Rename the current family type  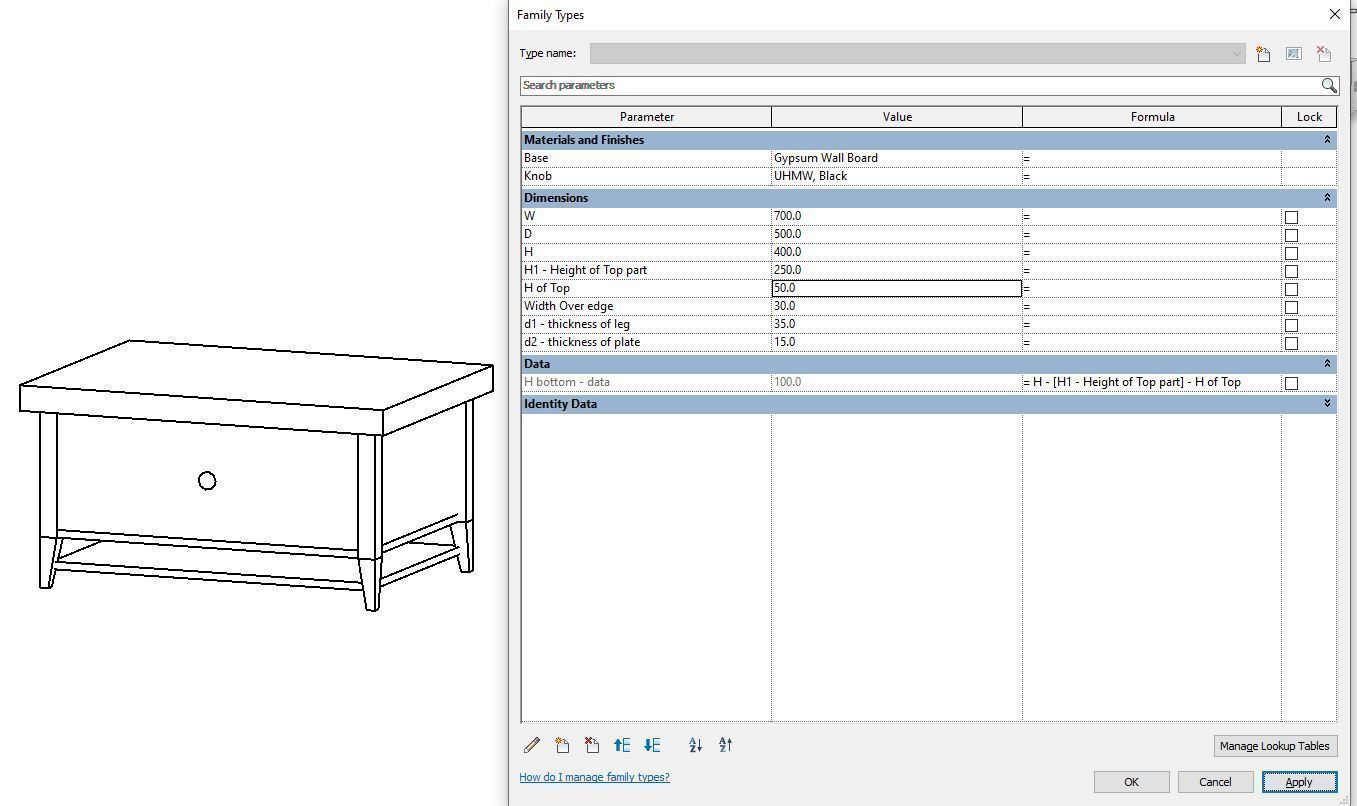click(1292, 54)
